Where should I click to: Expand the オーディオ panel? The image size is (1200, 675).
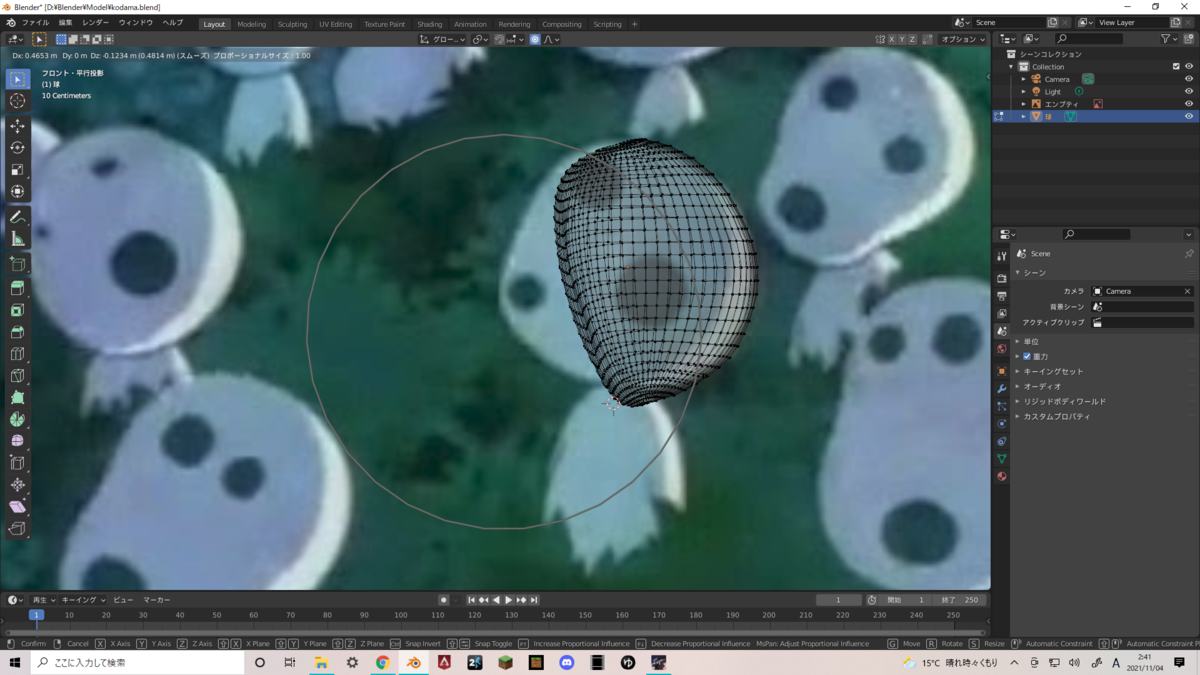pyautogui.click(x=1041, y=386)
